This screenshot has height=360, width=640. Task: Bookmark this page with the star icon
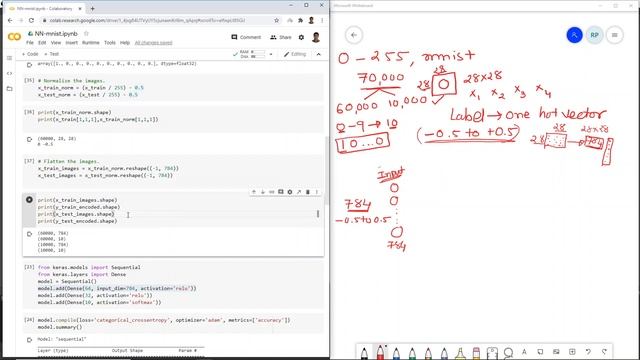277,20
